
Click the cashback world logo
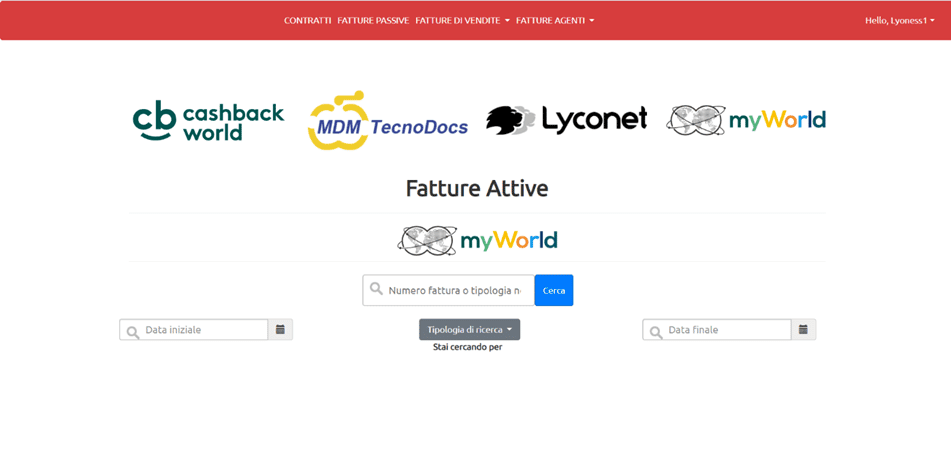(208, 121)
